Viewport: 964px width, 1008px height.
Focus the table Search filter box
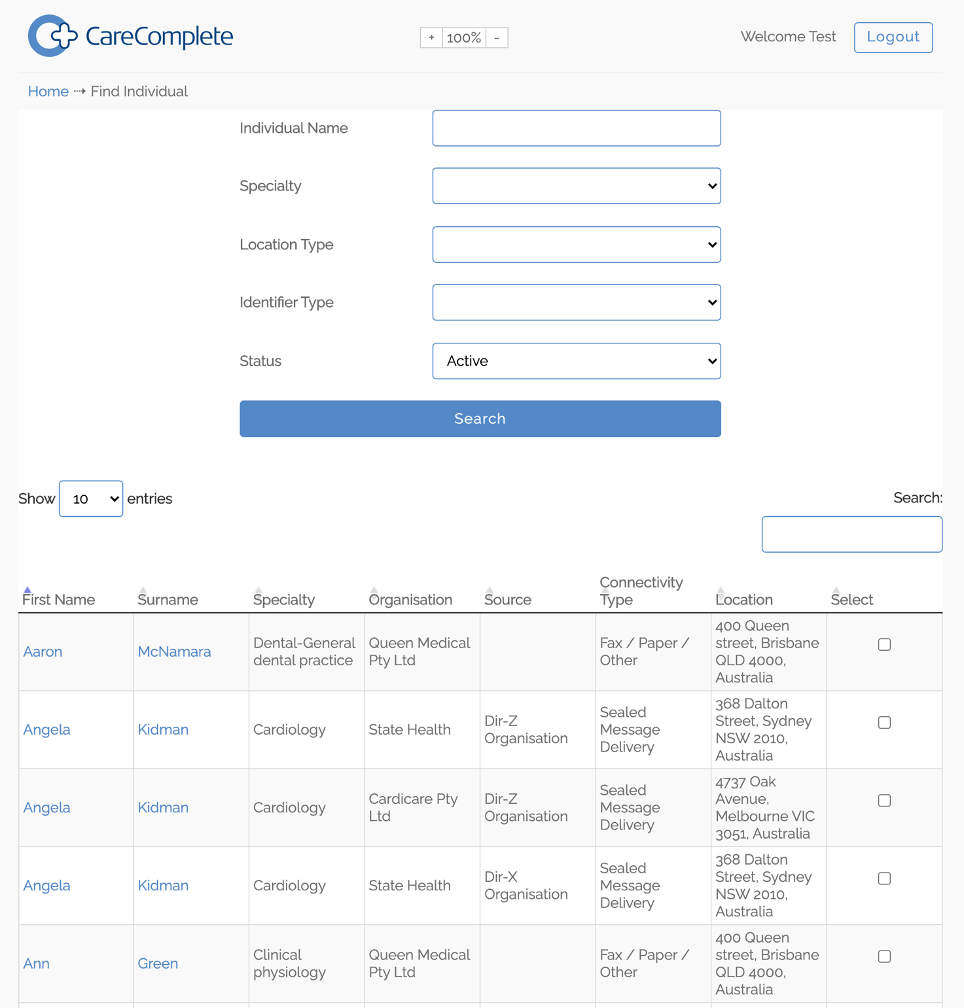tap(852, 534)
